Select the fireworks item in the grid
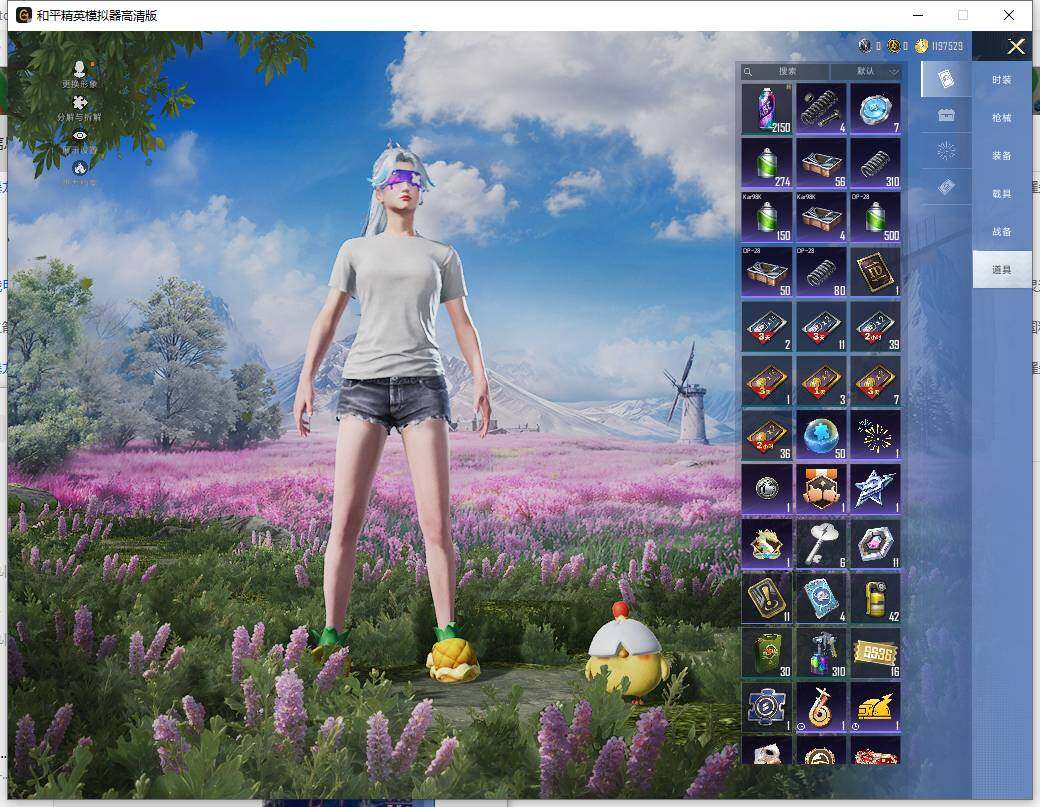 (876, 435)
